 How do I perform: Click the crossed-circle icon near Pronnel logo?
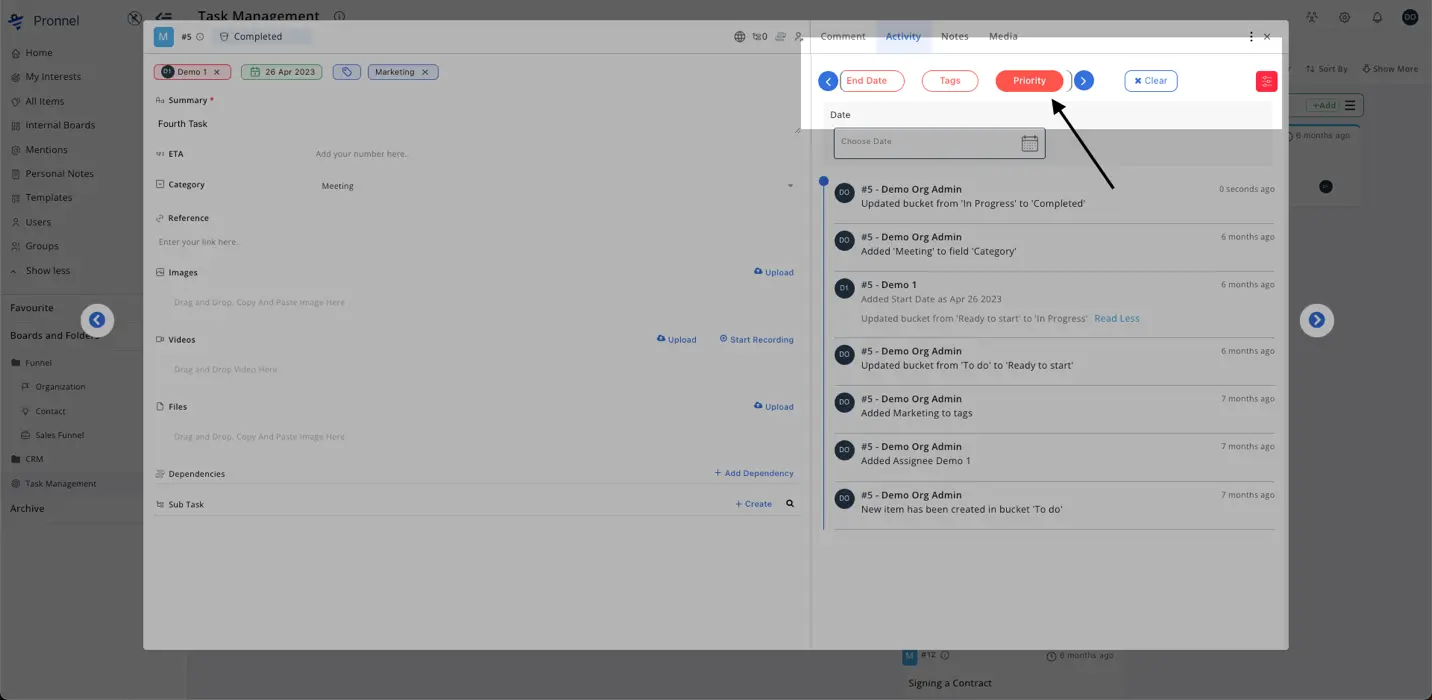[x=135, y=17]
